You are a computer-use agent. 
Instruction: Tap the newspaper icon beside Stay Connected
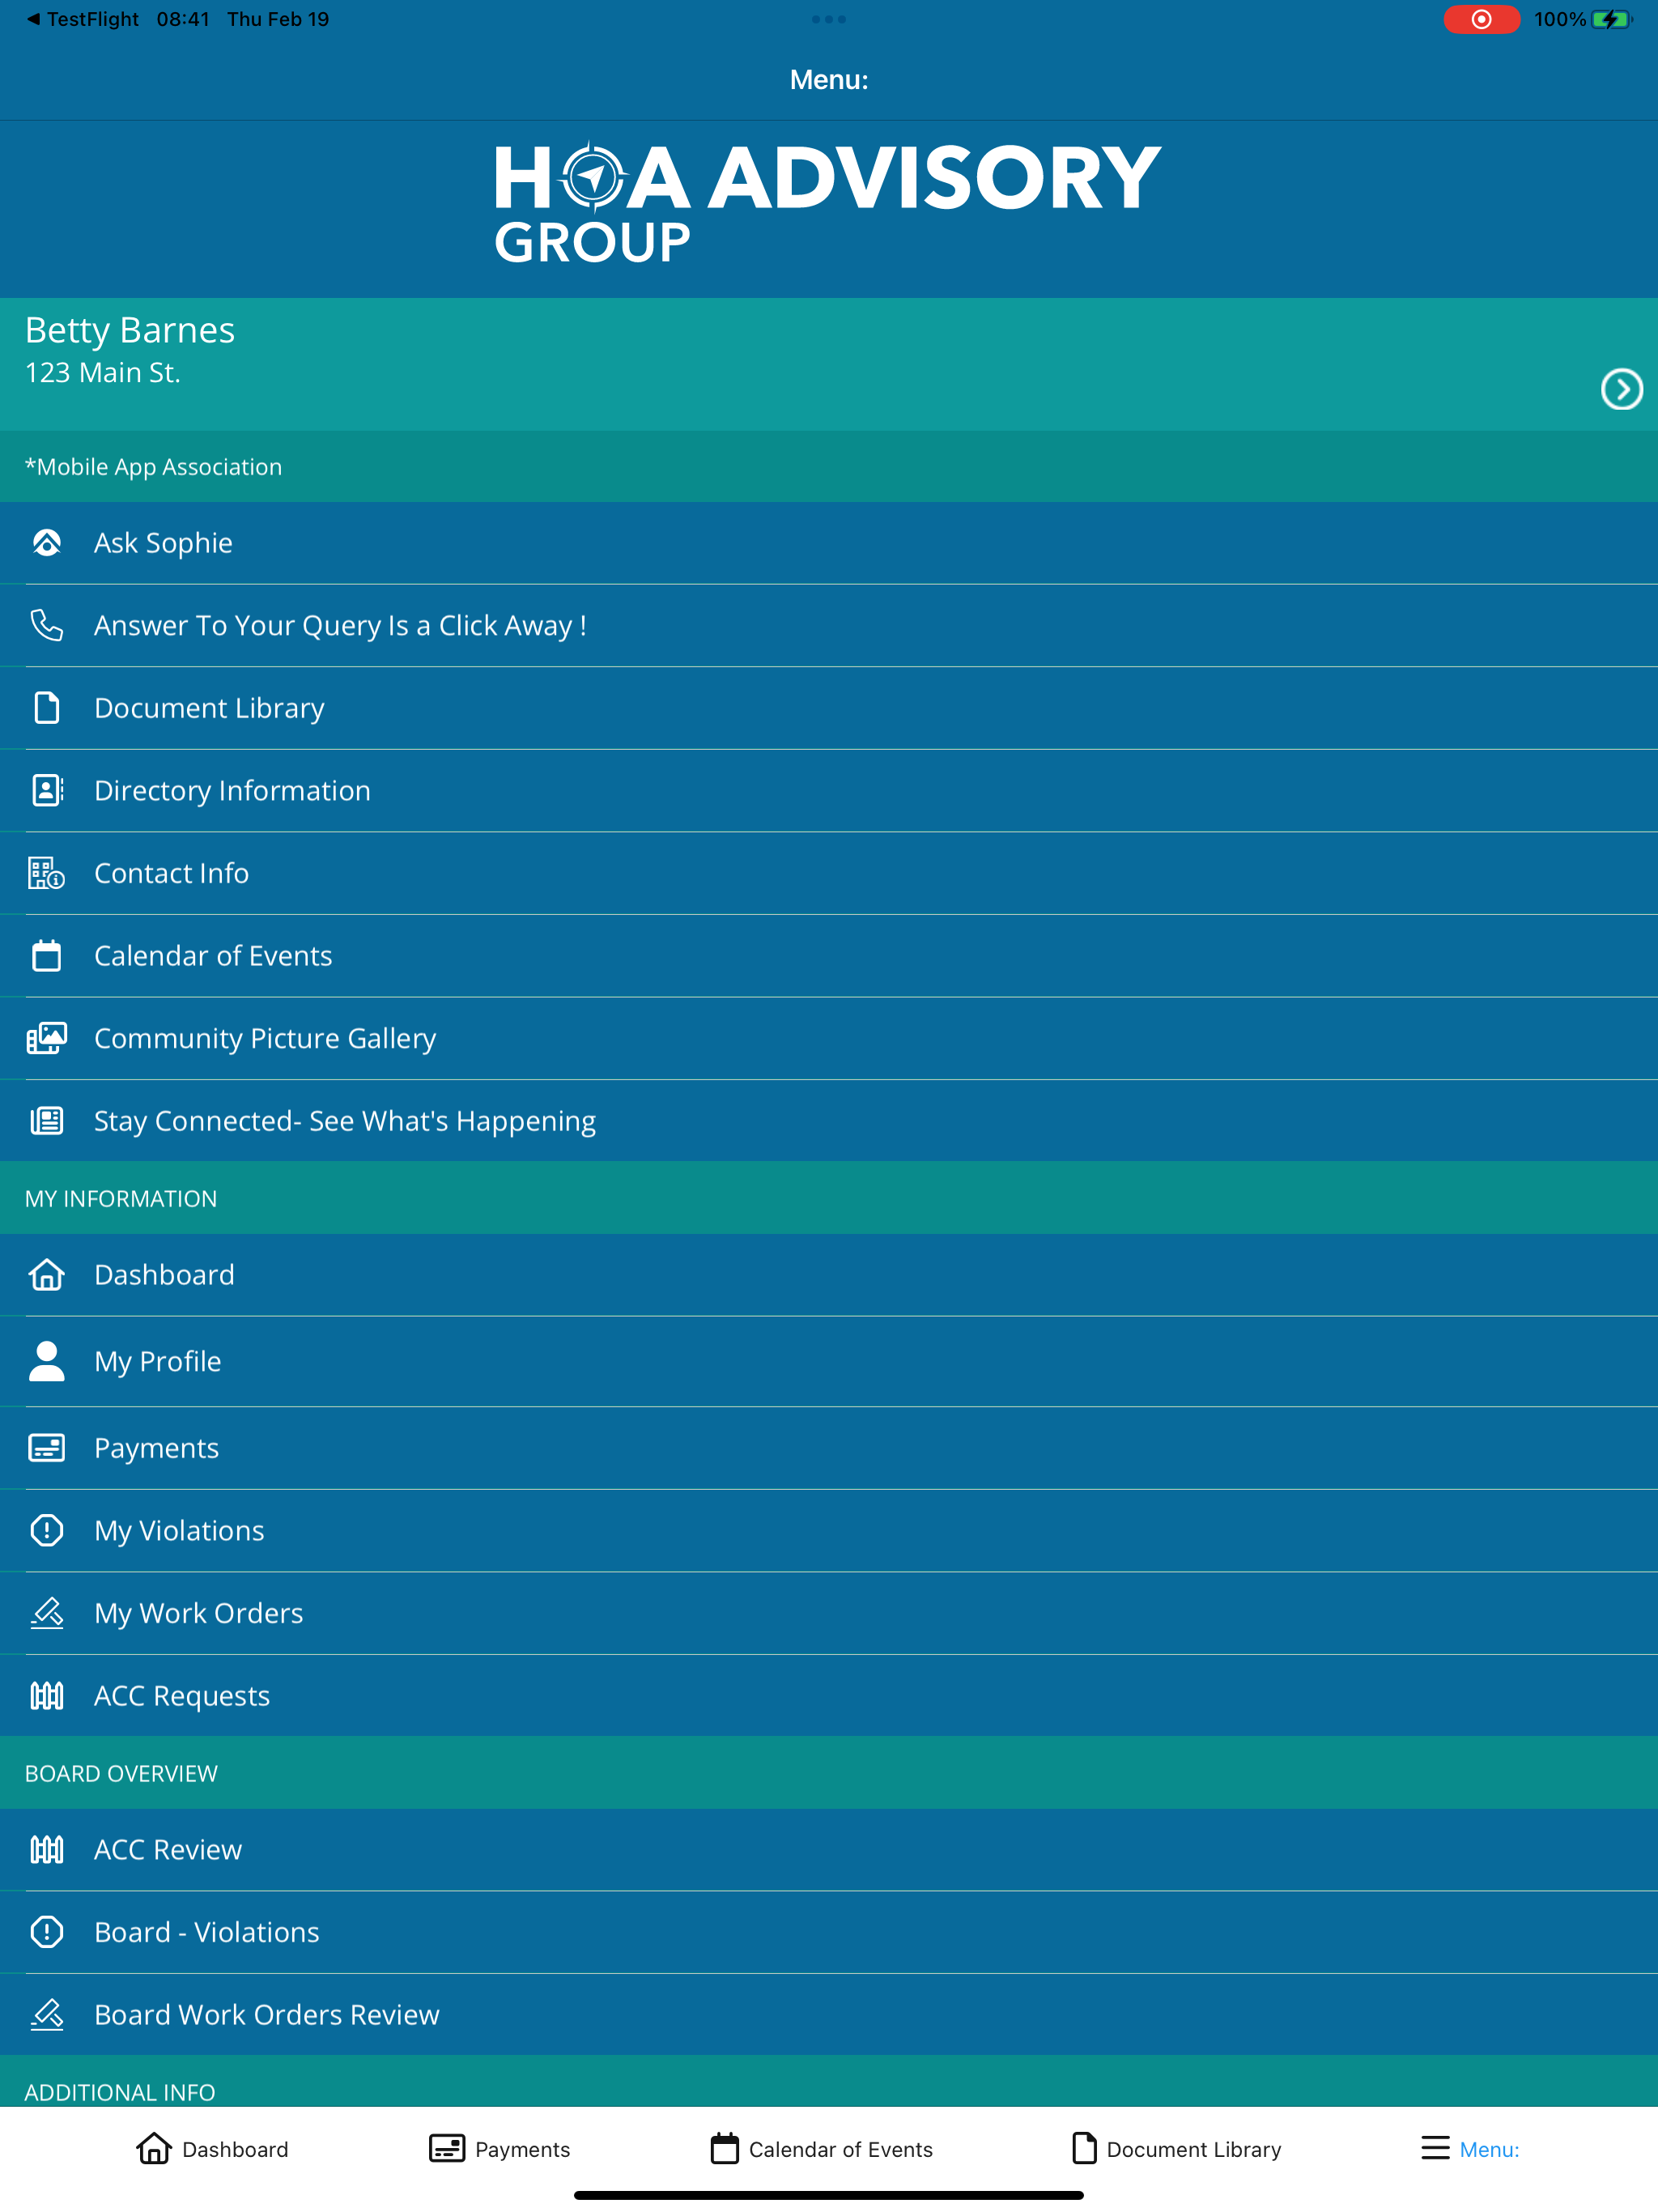tap(47, 1121)
